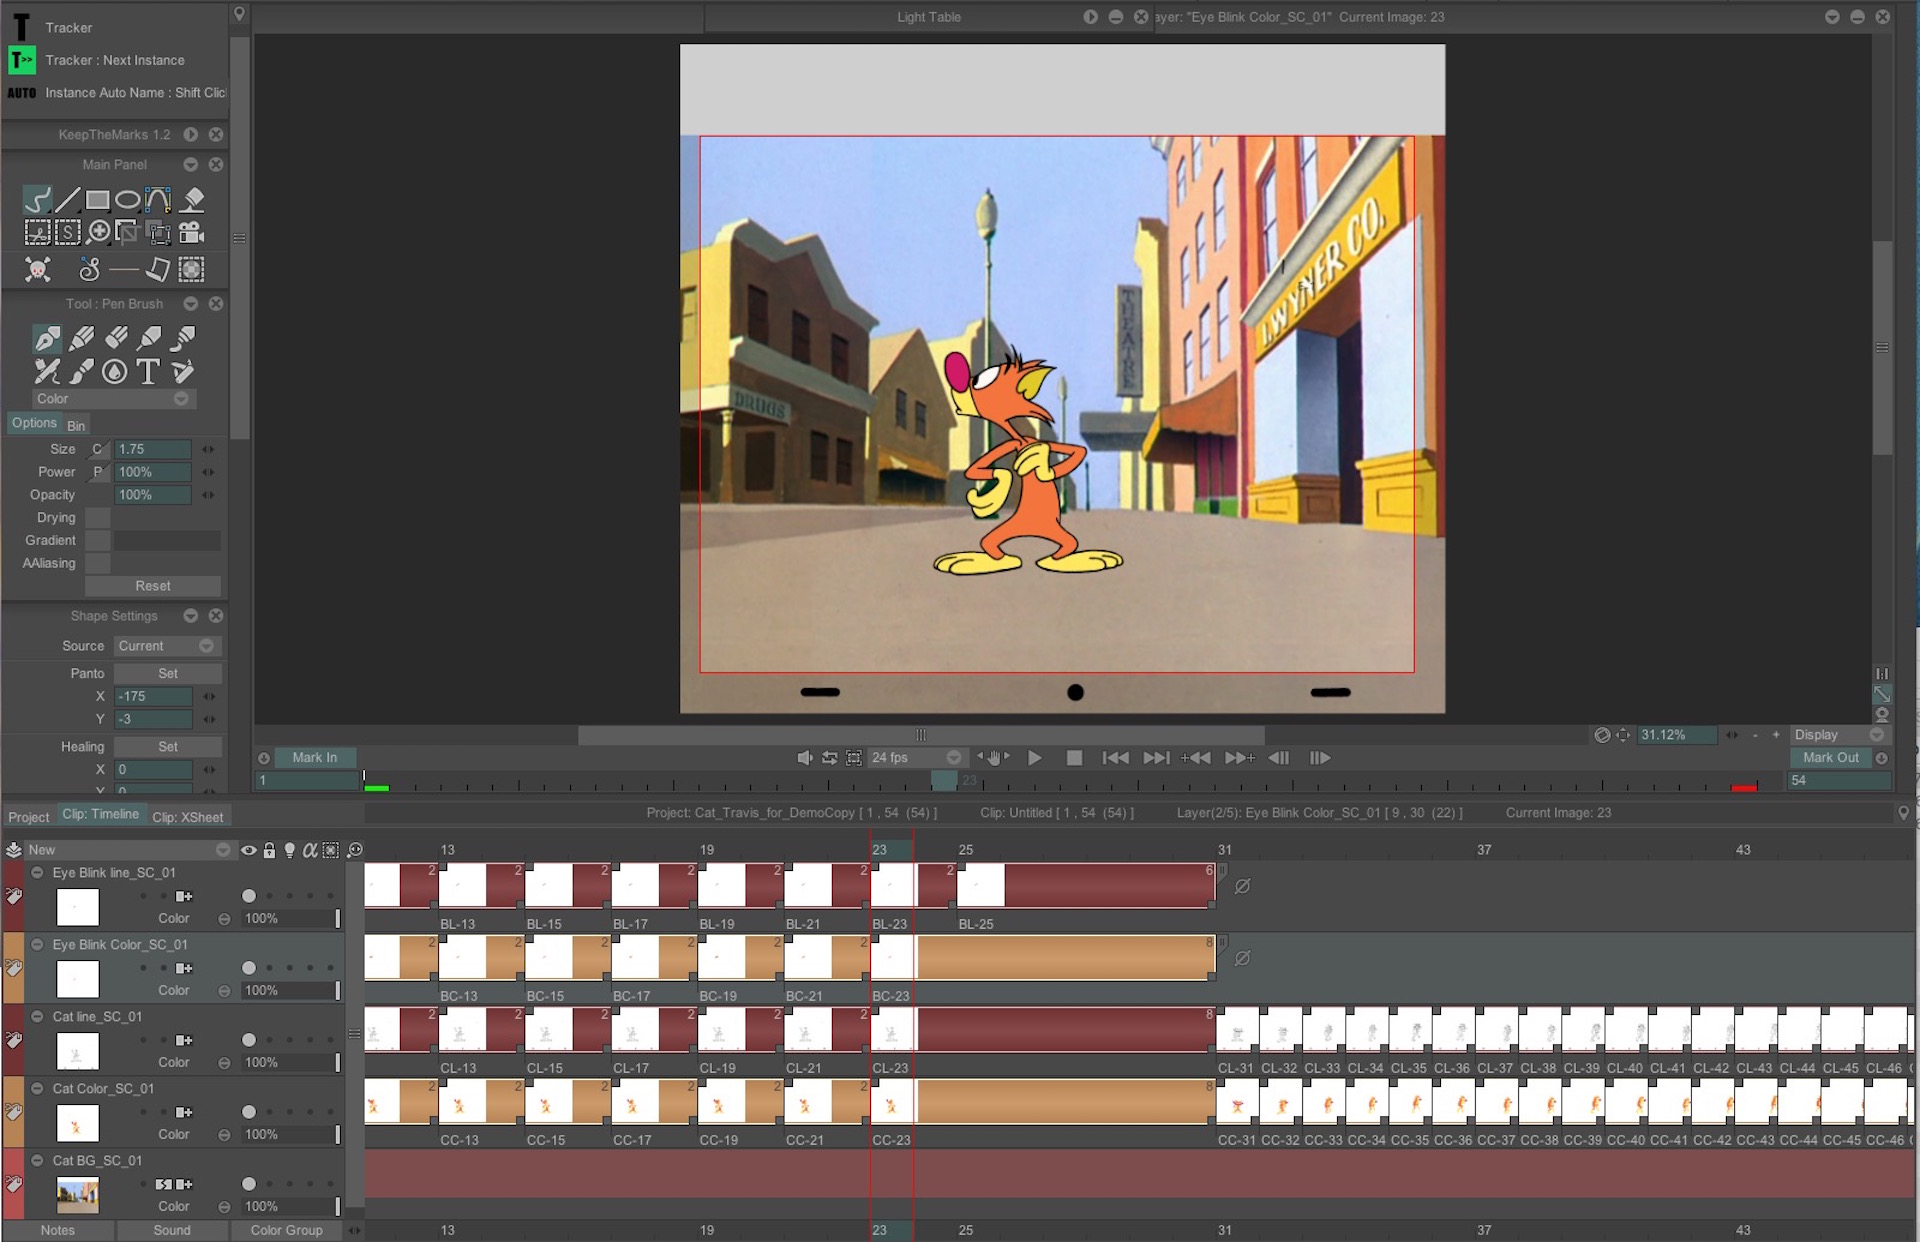Select the ellipse shape tool
The width and height of the screenshot is (1920, 1242).
[127, 200]
